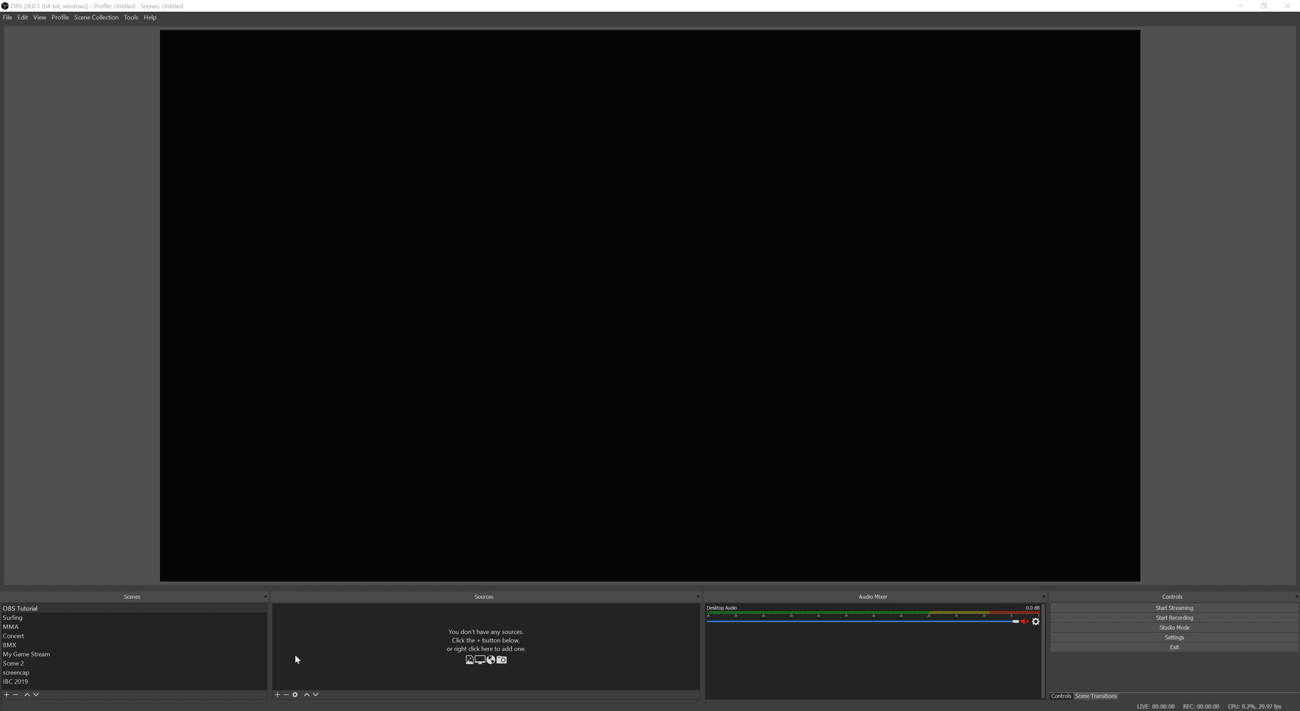This screenshot has height=711, width=1300.
Task: Open the Tools menu
Action: click(x=131, y=17)
